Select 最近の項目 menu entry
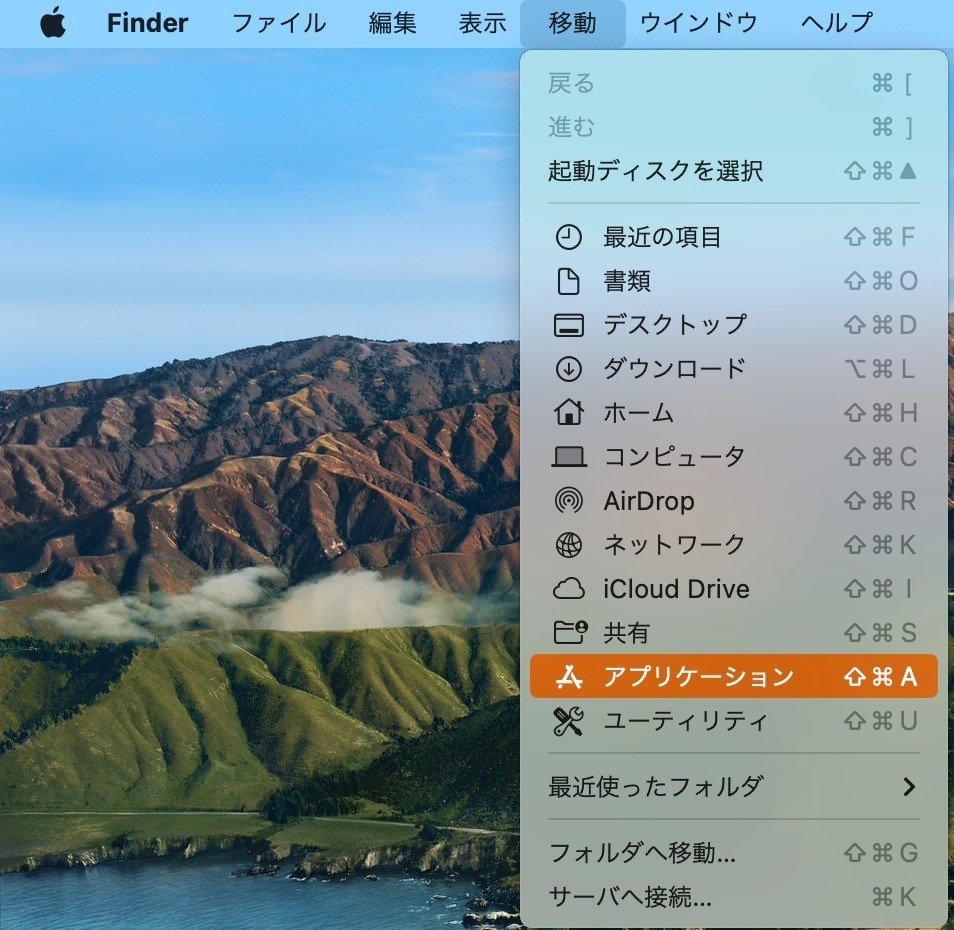The image size is (954, 930). 733,237
